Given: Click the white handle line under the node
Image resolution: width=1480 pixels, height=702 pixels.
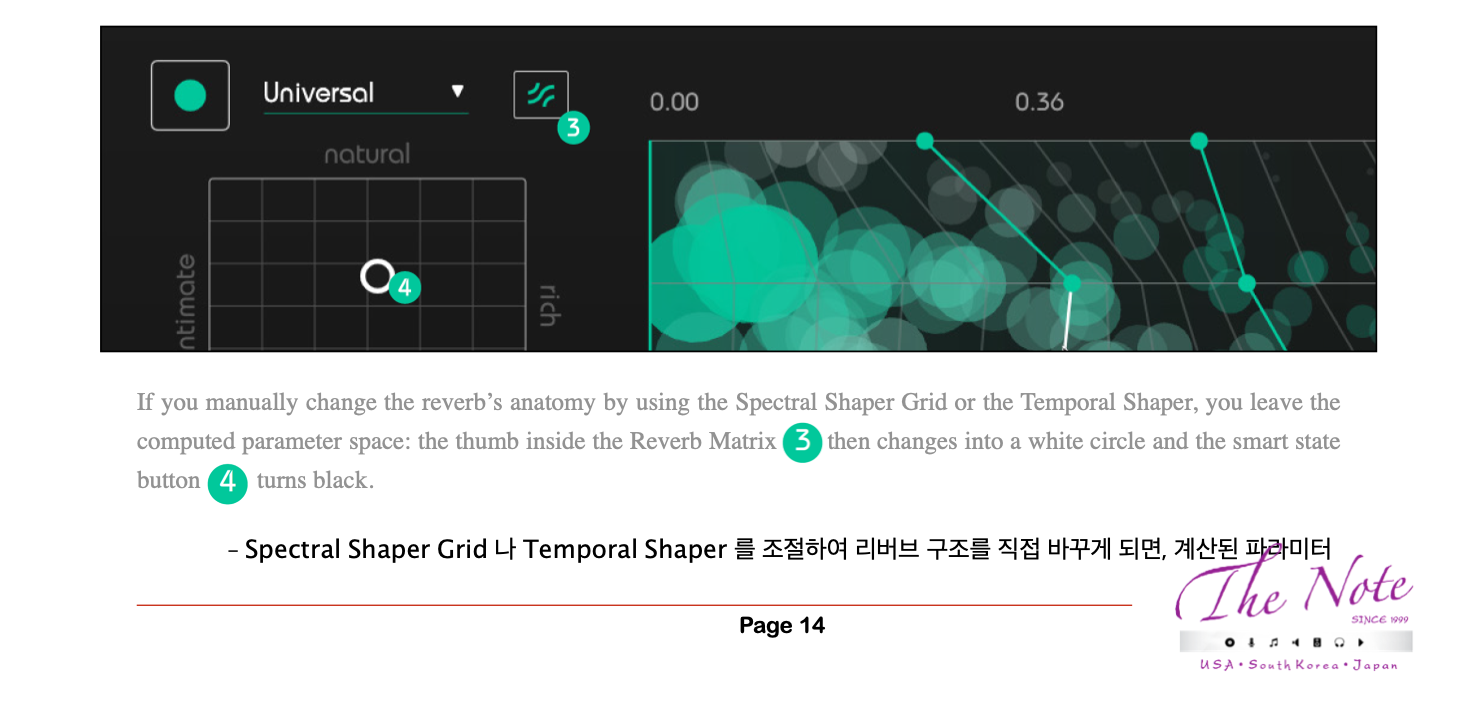Looking at the screenshot, I should click(x=1068, y=321).
